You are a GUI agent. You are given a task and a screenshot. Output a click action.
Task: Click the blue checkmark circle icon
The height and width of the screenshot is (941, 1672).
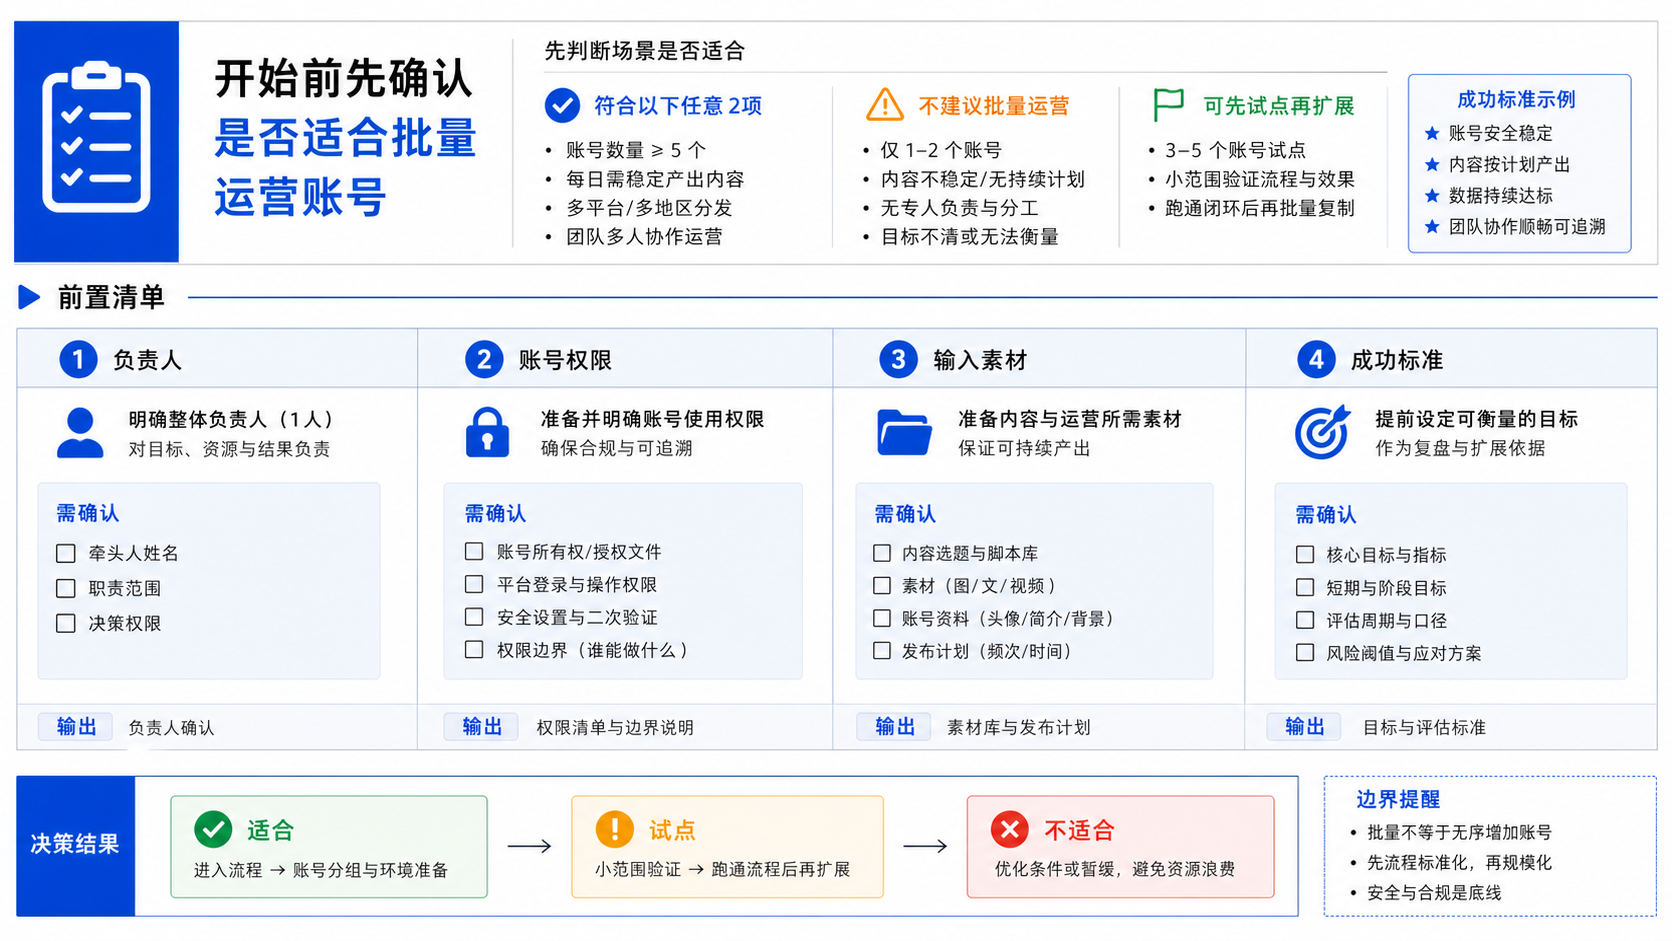click(562, 105)
